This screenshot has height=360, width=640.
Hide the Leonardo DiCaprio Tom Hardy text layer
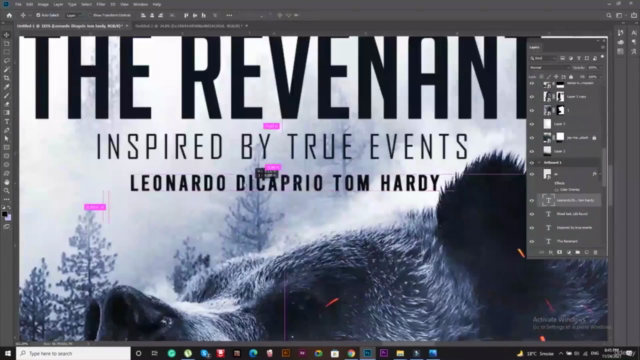coord(531,200)
